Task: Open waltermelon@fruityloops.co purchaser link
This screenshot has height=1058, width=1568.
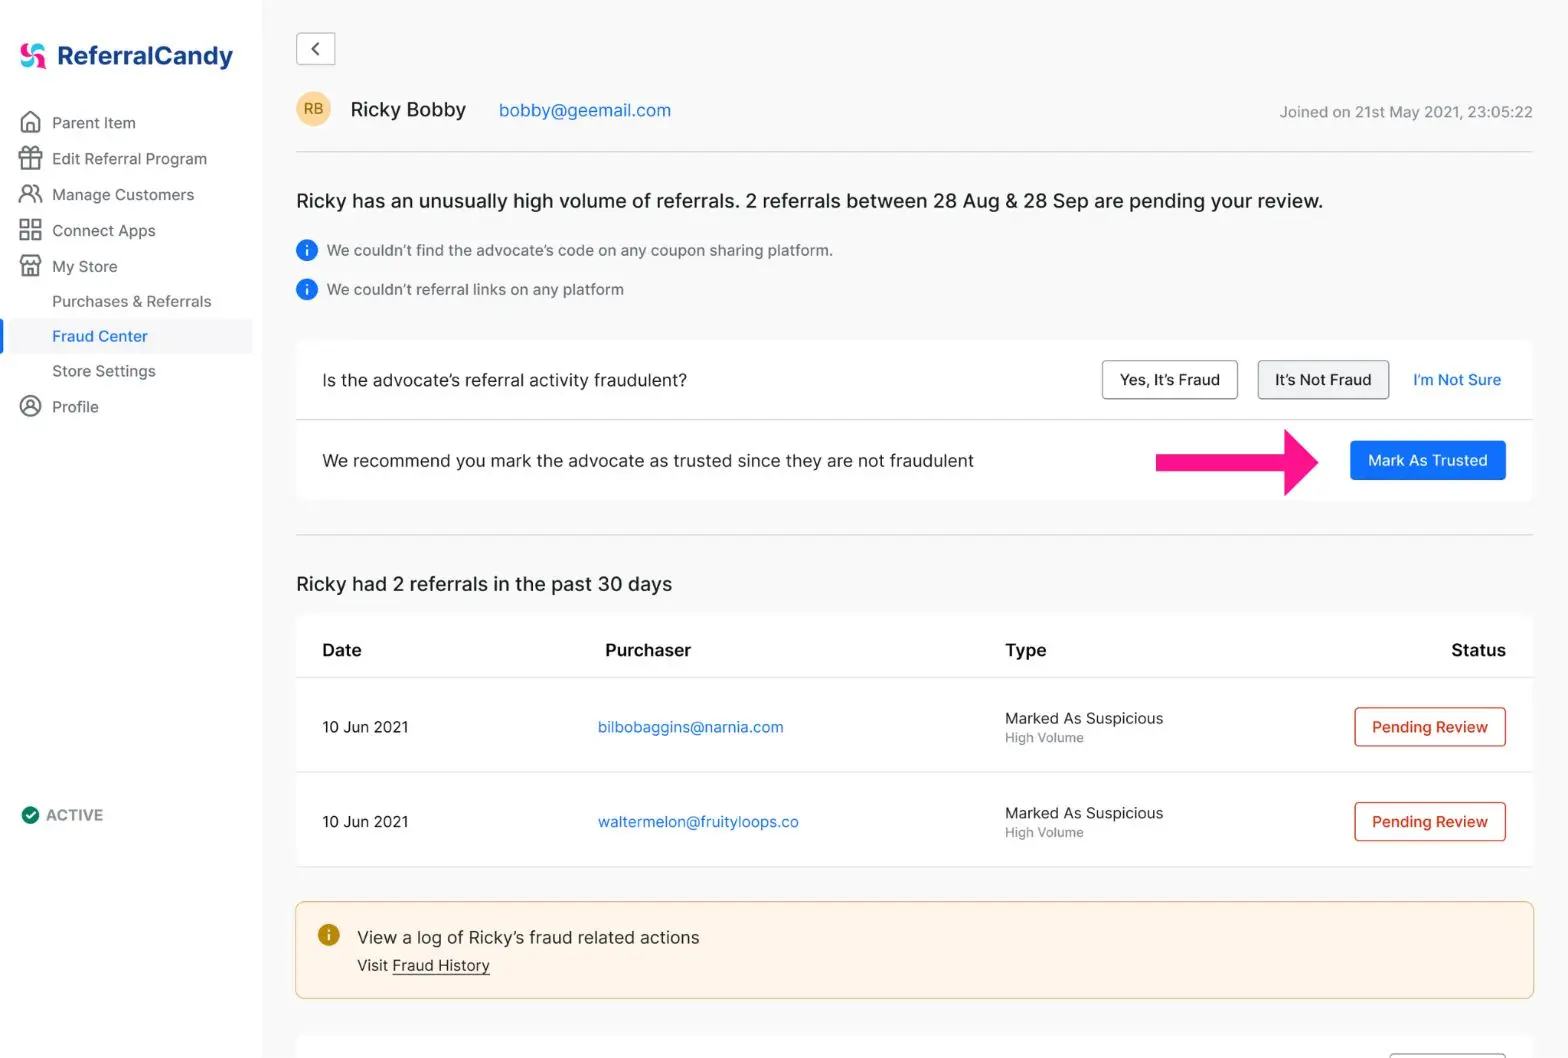Action: 698,822
